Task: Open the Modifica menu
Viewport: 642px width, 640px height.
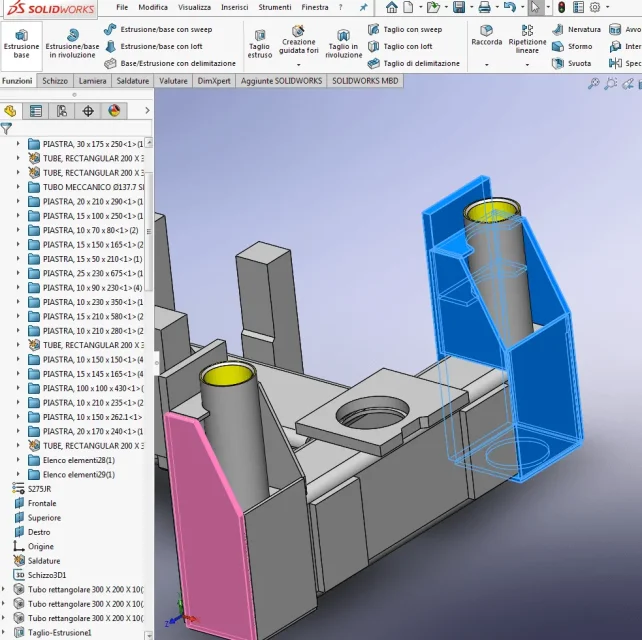Action: coord(153,7)
